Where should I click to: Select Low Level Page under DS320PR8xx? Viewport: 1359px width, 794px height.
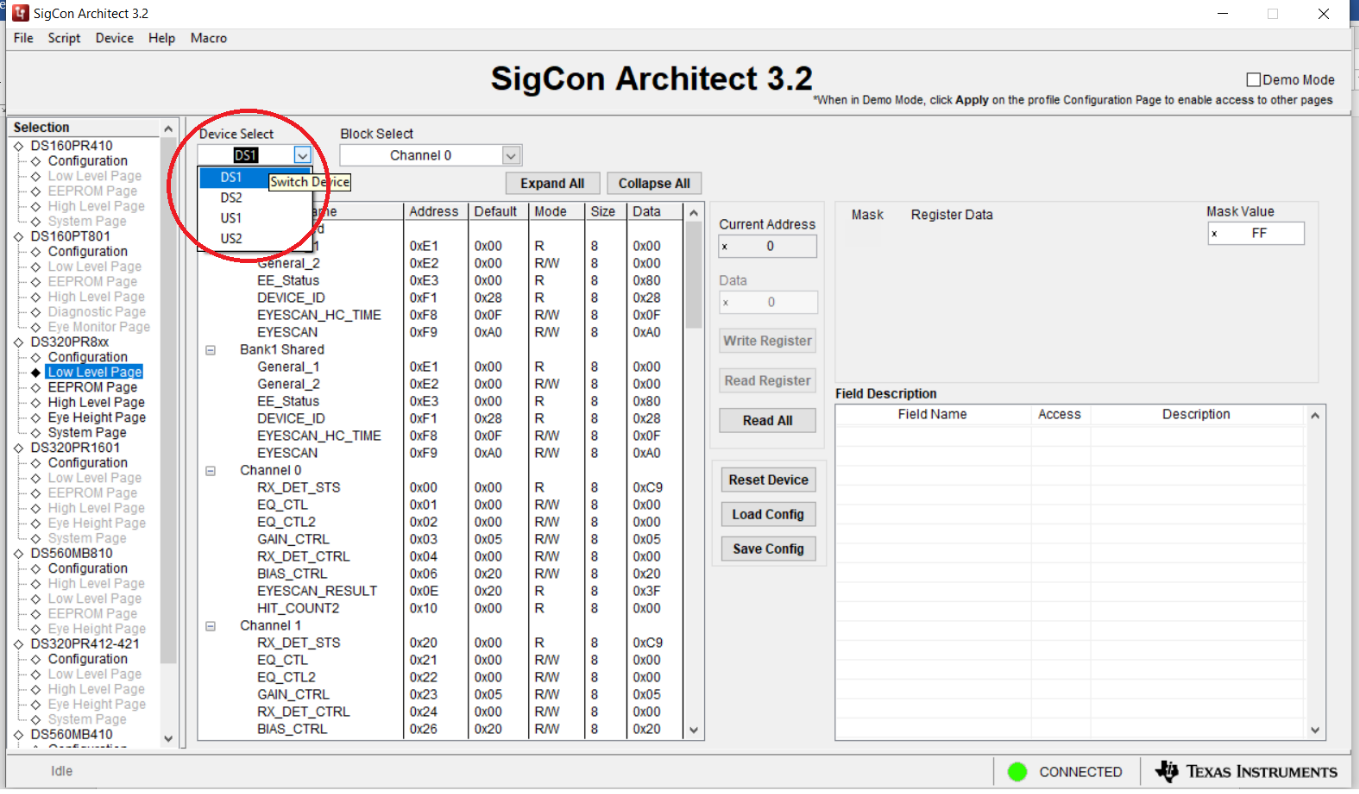[94, 372]
